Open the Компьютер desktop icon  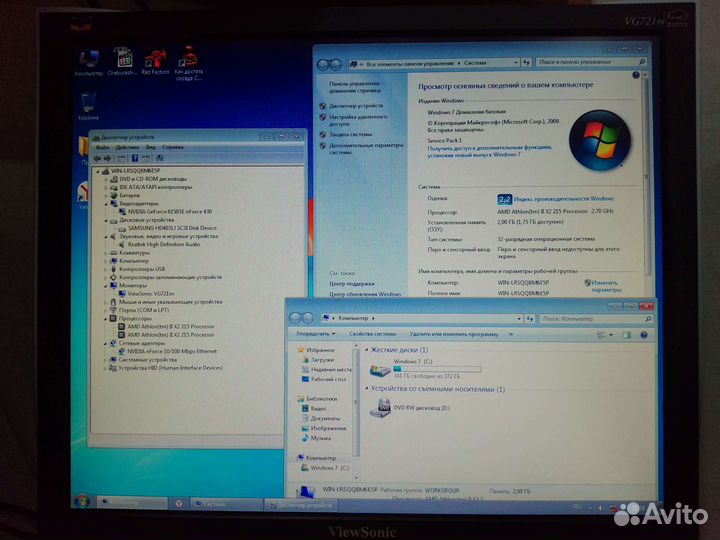tap(89, 62)
